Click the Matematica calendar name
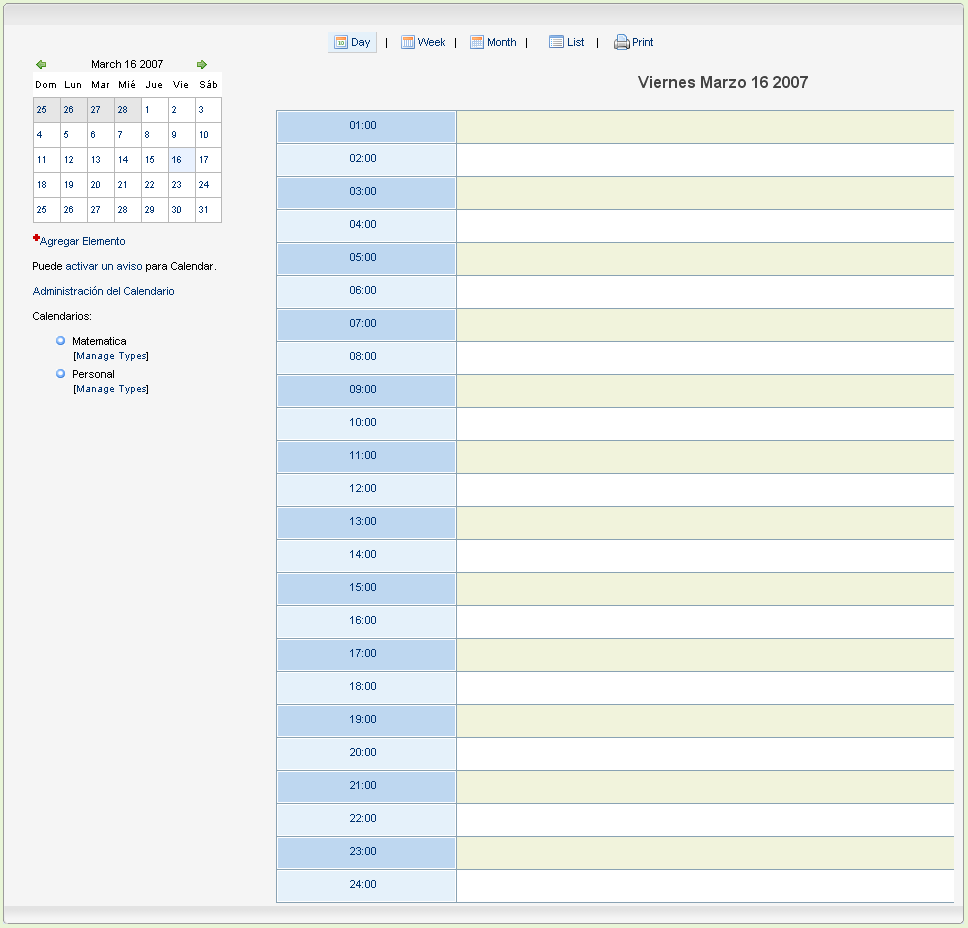Screen dimensions: 968x928 (x=99, y=341)
